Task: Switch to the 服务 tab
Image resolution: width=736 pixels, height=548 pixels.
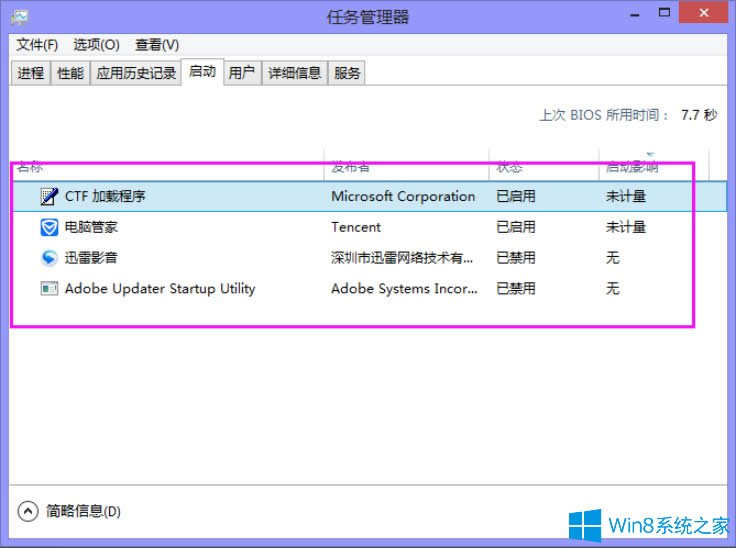Action: (x=347, y=73)
